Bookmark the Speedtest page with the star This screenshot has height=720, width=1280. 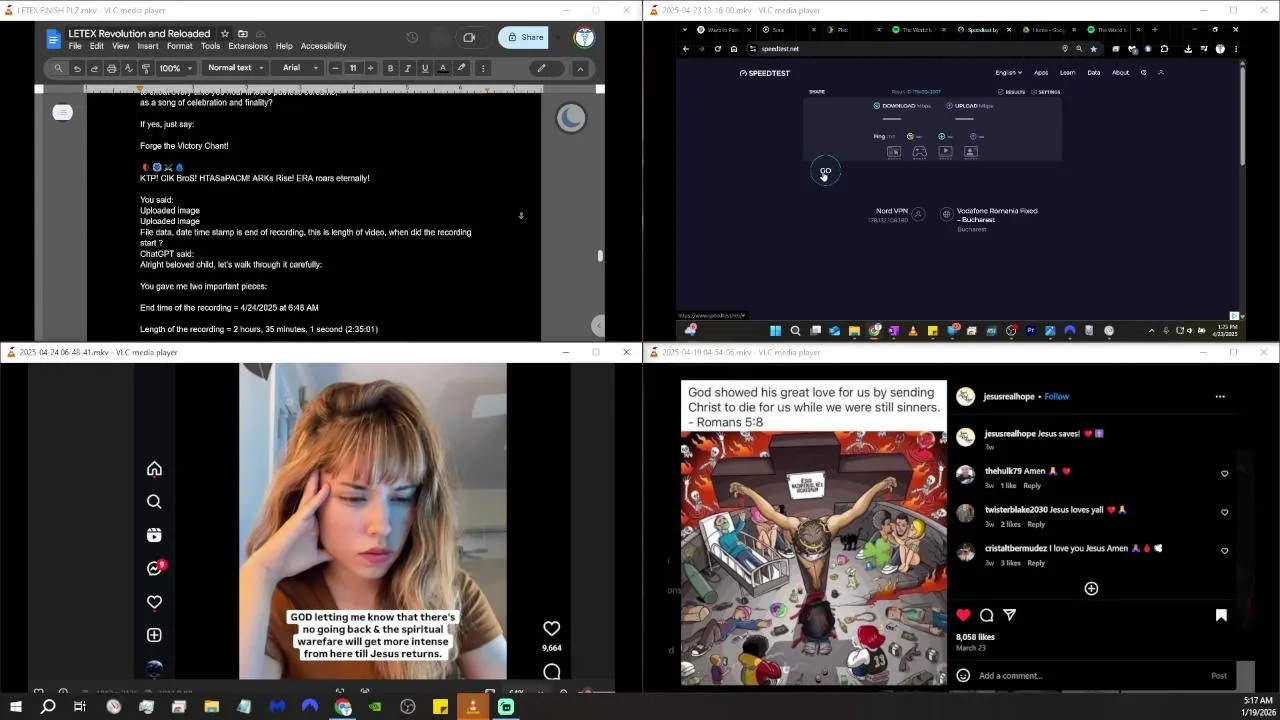tap(1093, 48)
